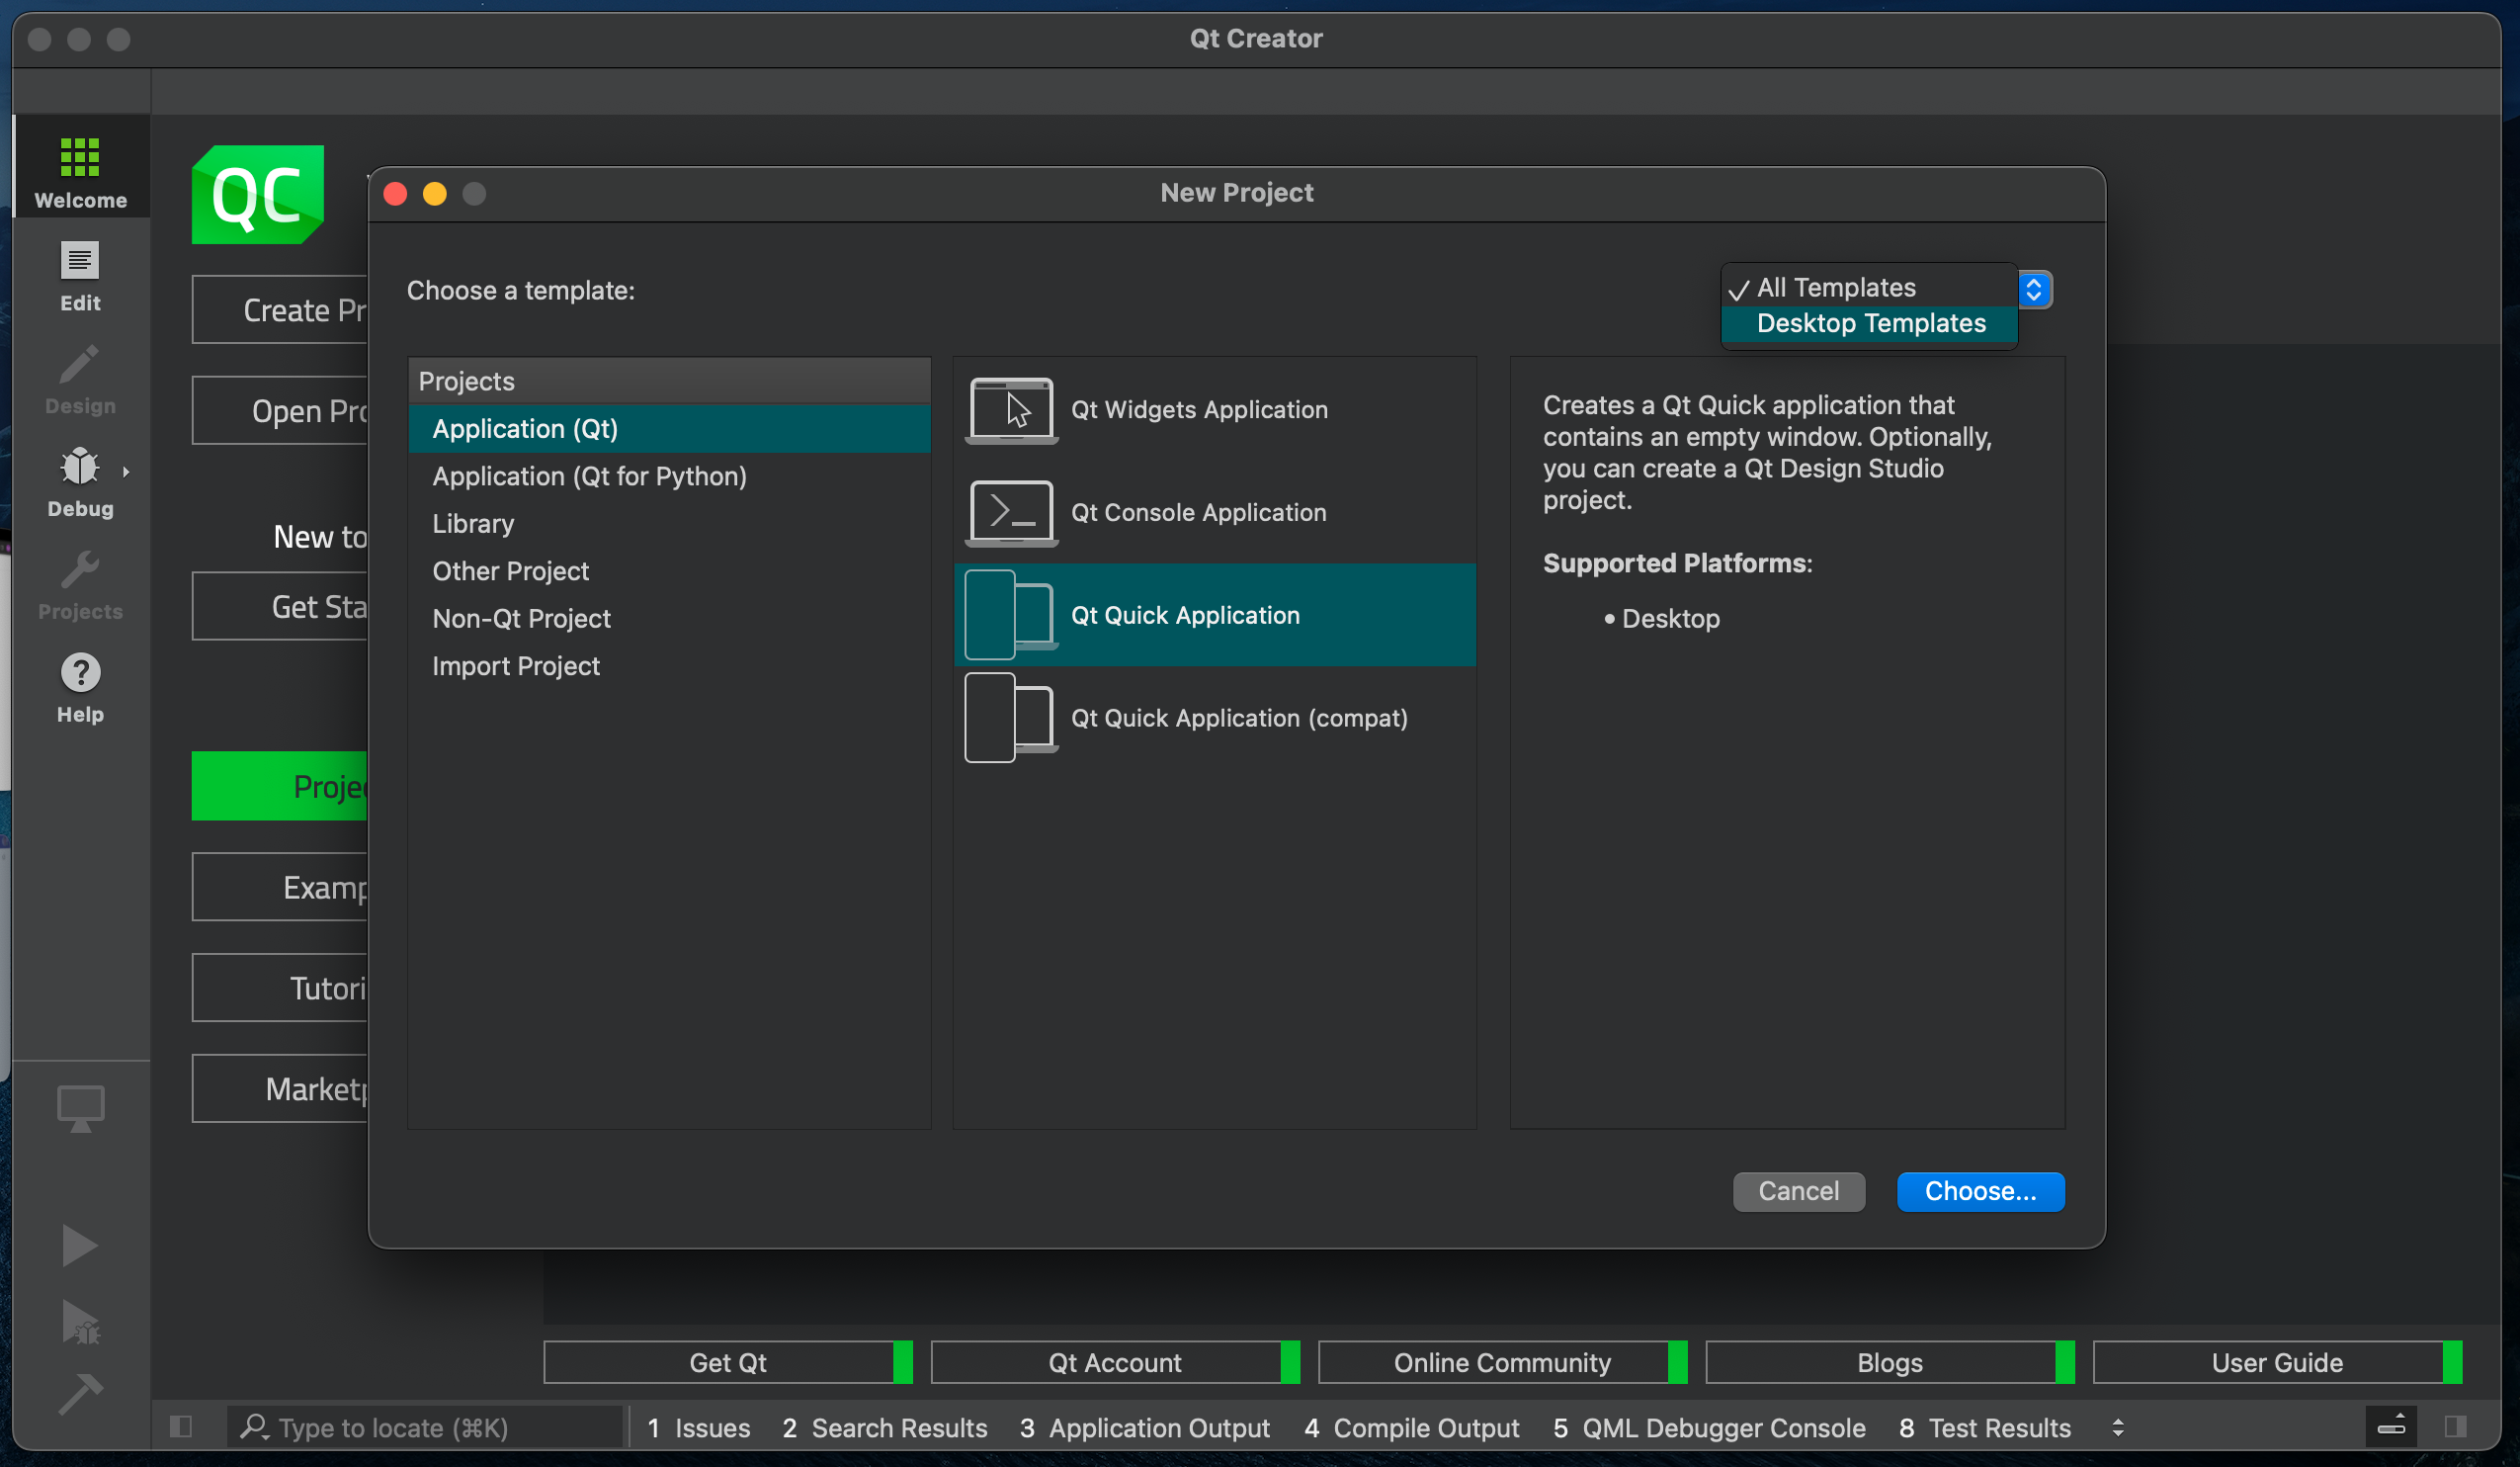Viewport: 2520px width, 1467px height.
Task: Toggle the right sidebar visibility button
Action: [x=2454, y=1426]
